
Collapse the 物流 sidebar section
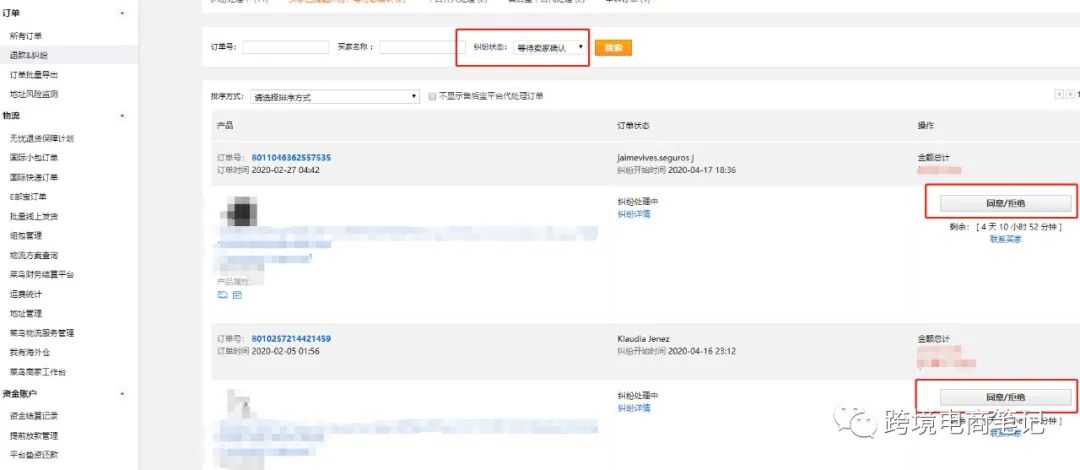pos(123,116)
